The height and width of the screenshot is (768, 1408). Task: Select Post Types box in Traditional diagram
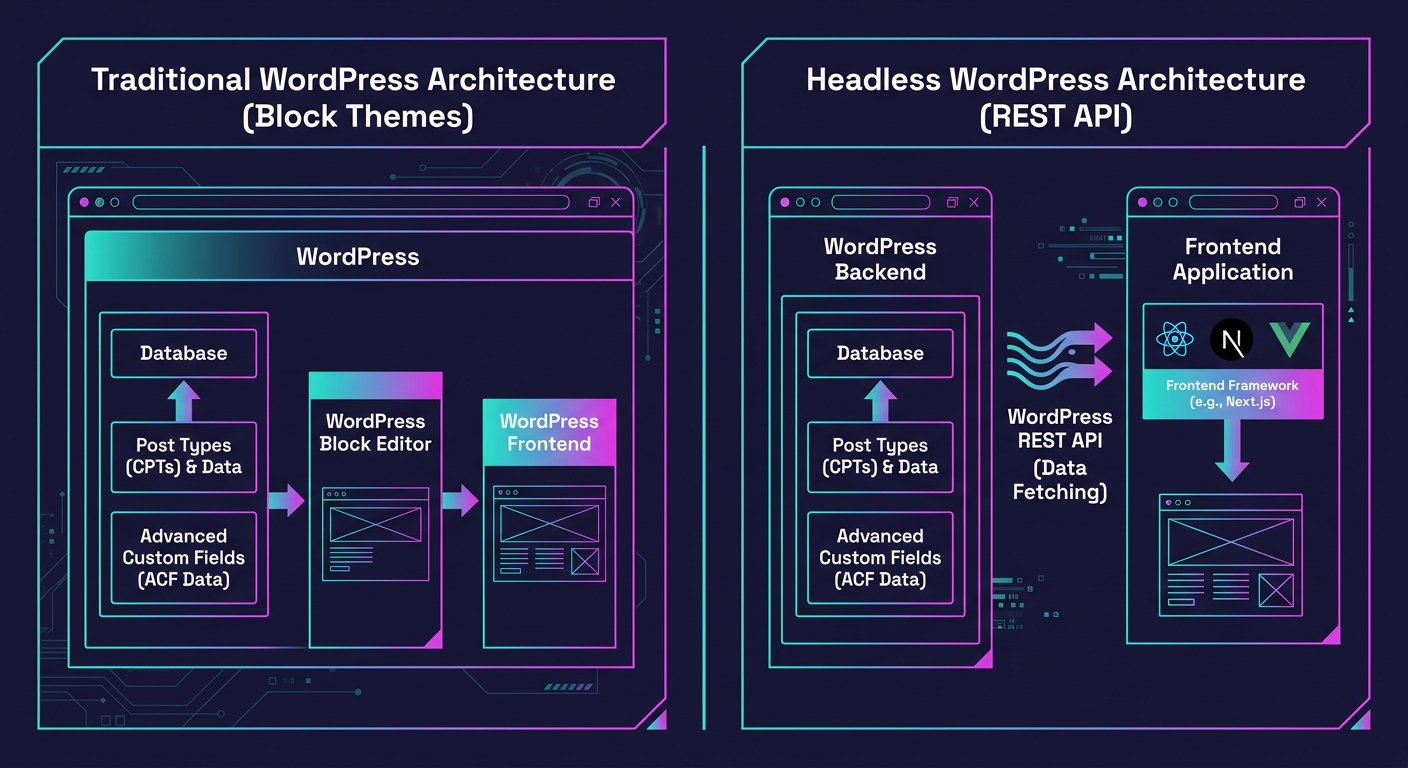[183, 457]
